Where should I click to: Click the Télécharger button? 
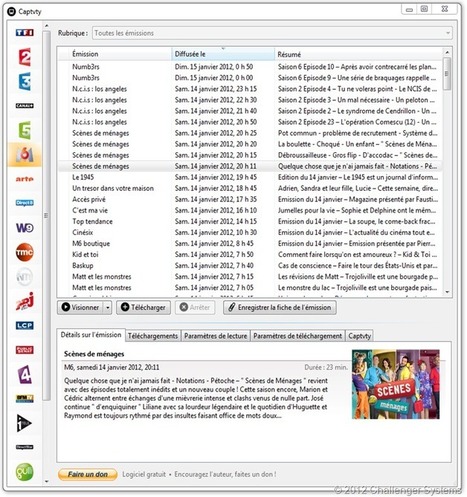click(x=143, y=307)
